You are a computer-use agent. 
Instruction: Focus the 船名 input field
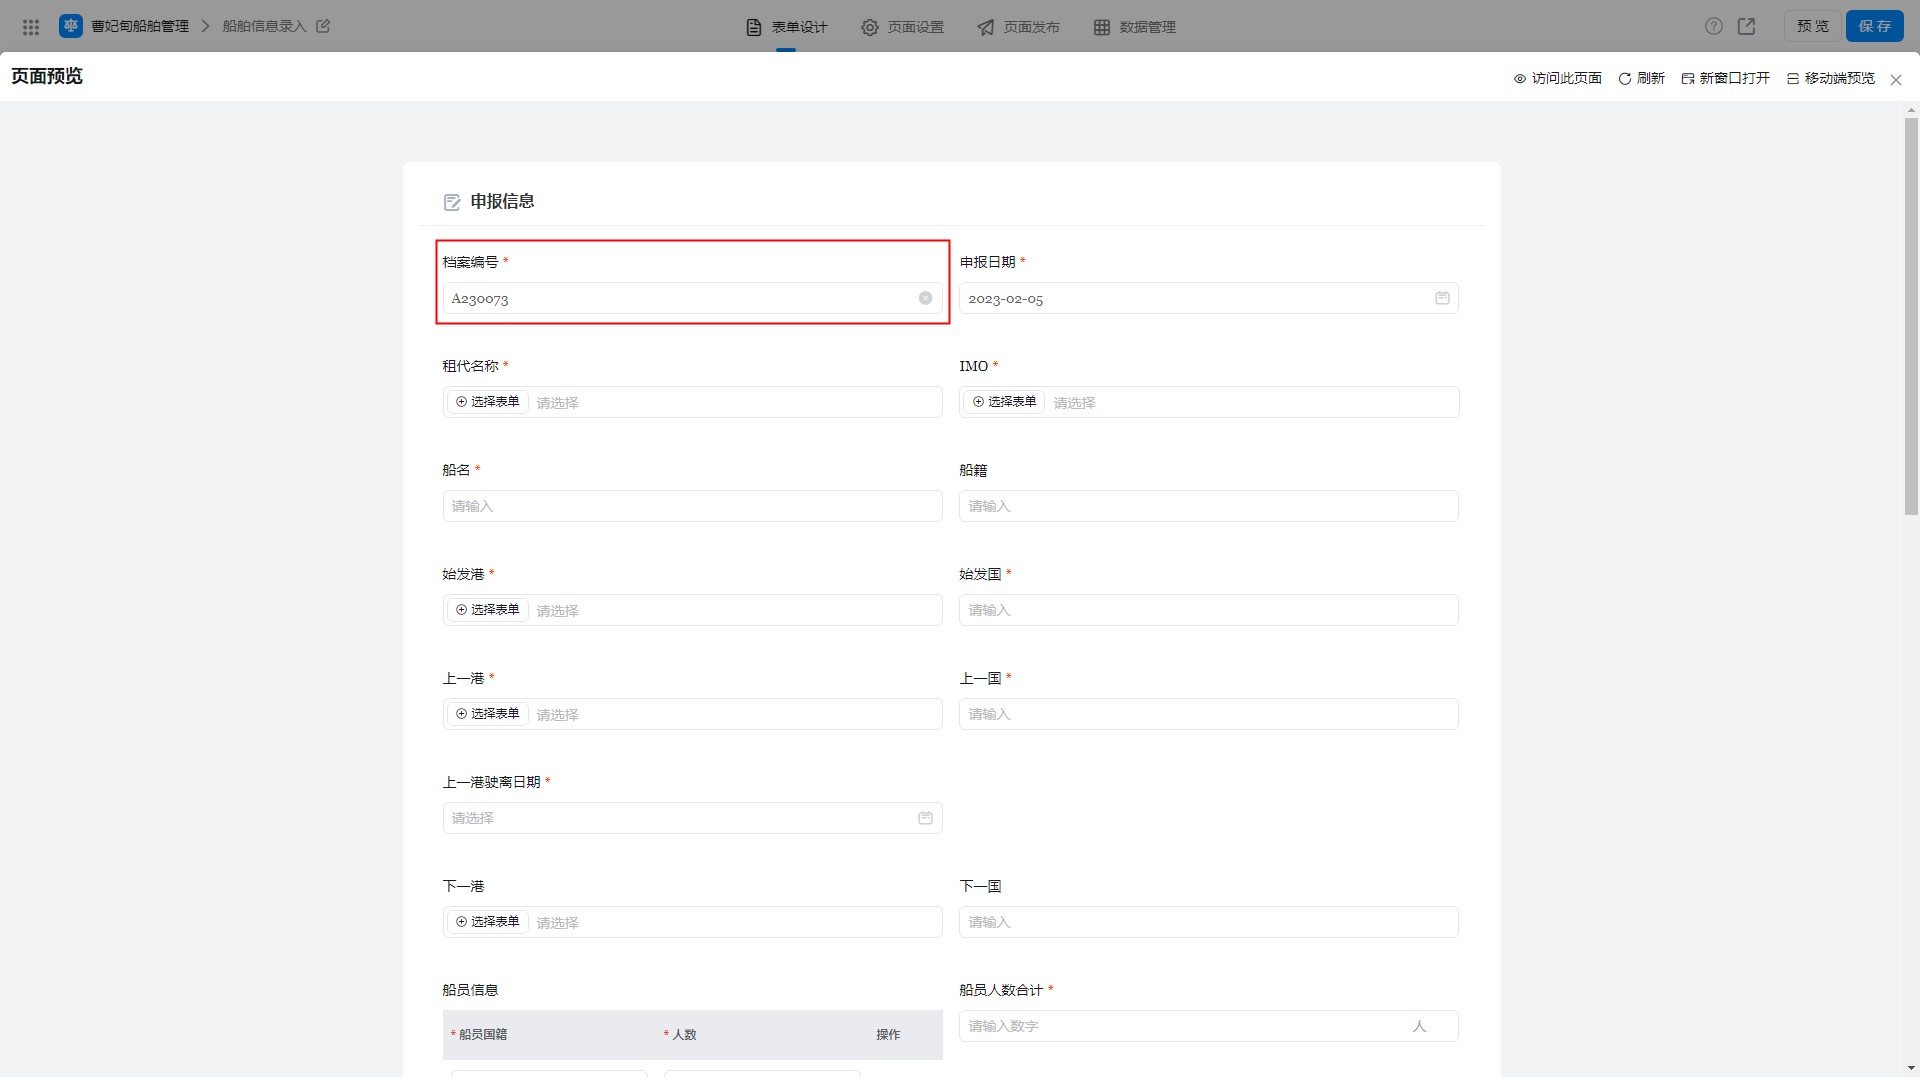click(692, 506)
